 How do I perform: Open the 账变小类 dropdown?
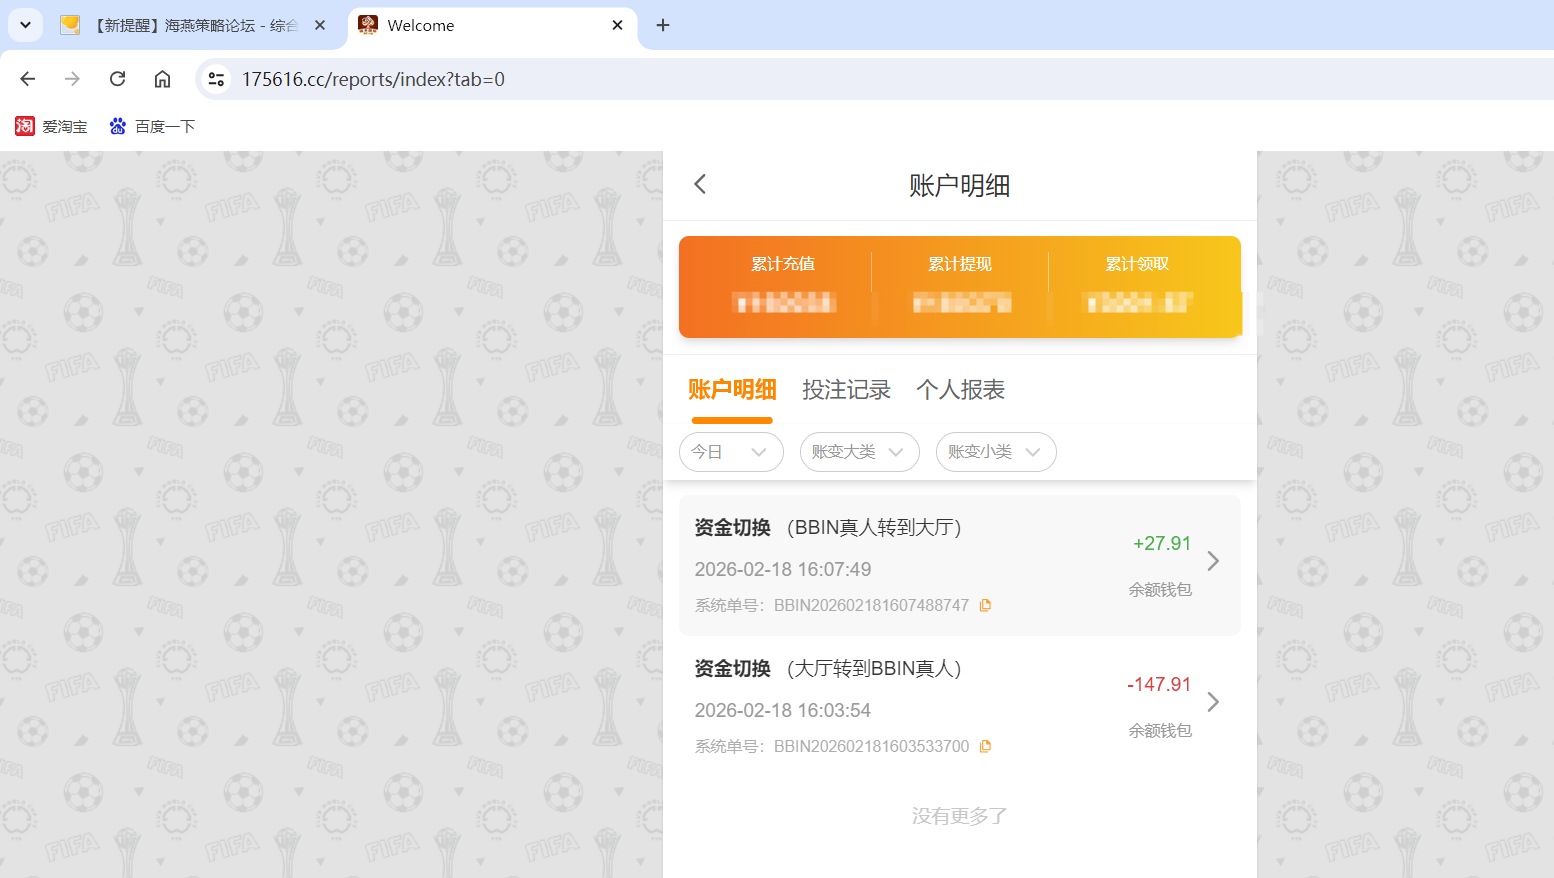(996, 452)
